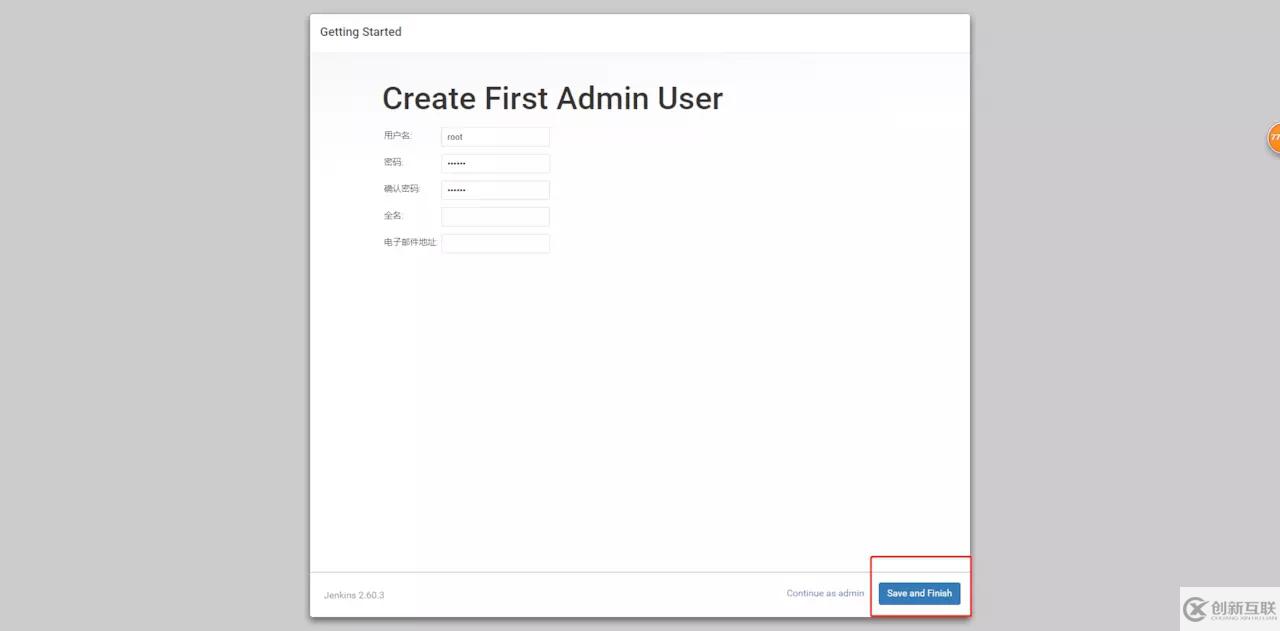Click the 用户名 label
1280x631 pixels.
pyautogui.click(x=397, y=135)
